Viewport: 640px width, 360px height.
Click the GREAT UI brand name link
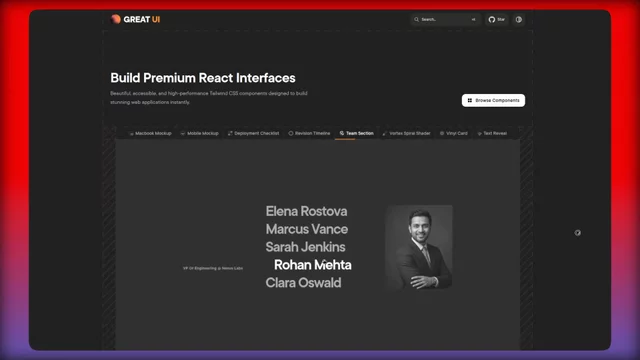click(142, 20)
